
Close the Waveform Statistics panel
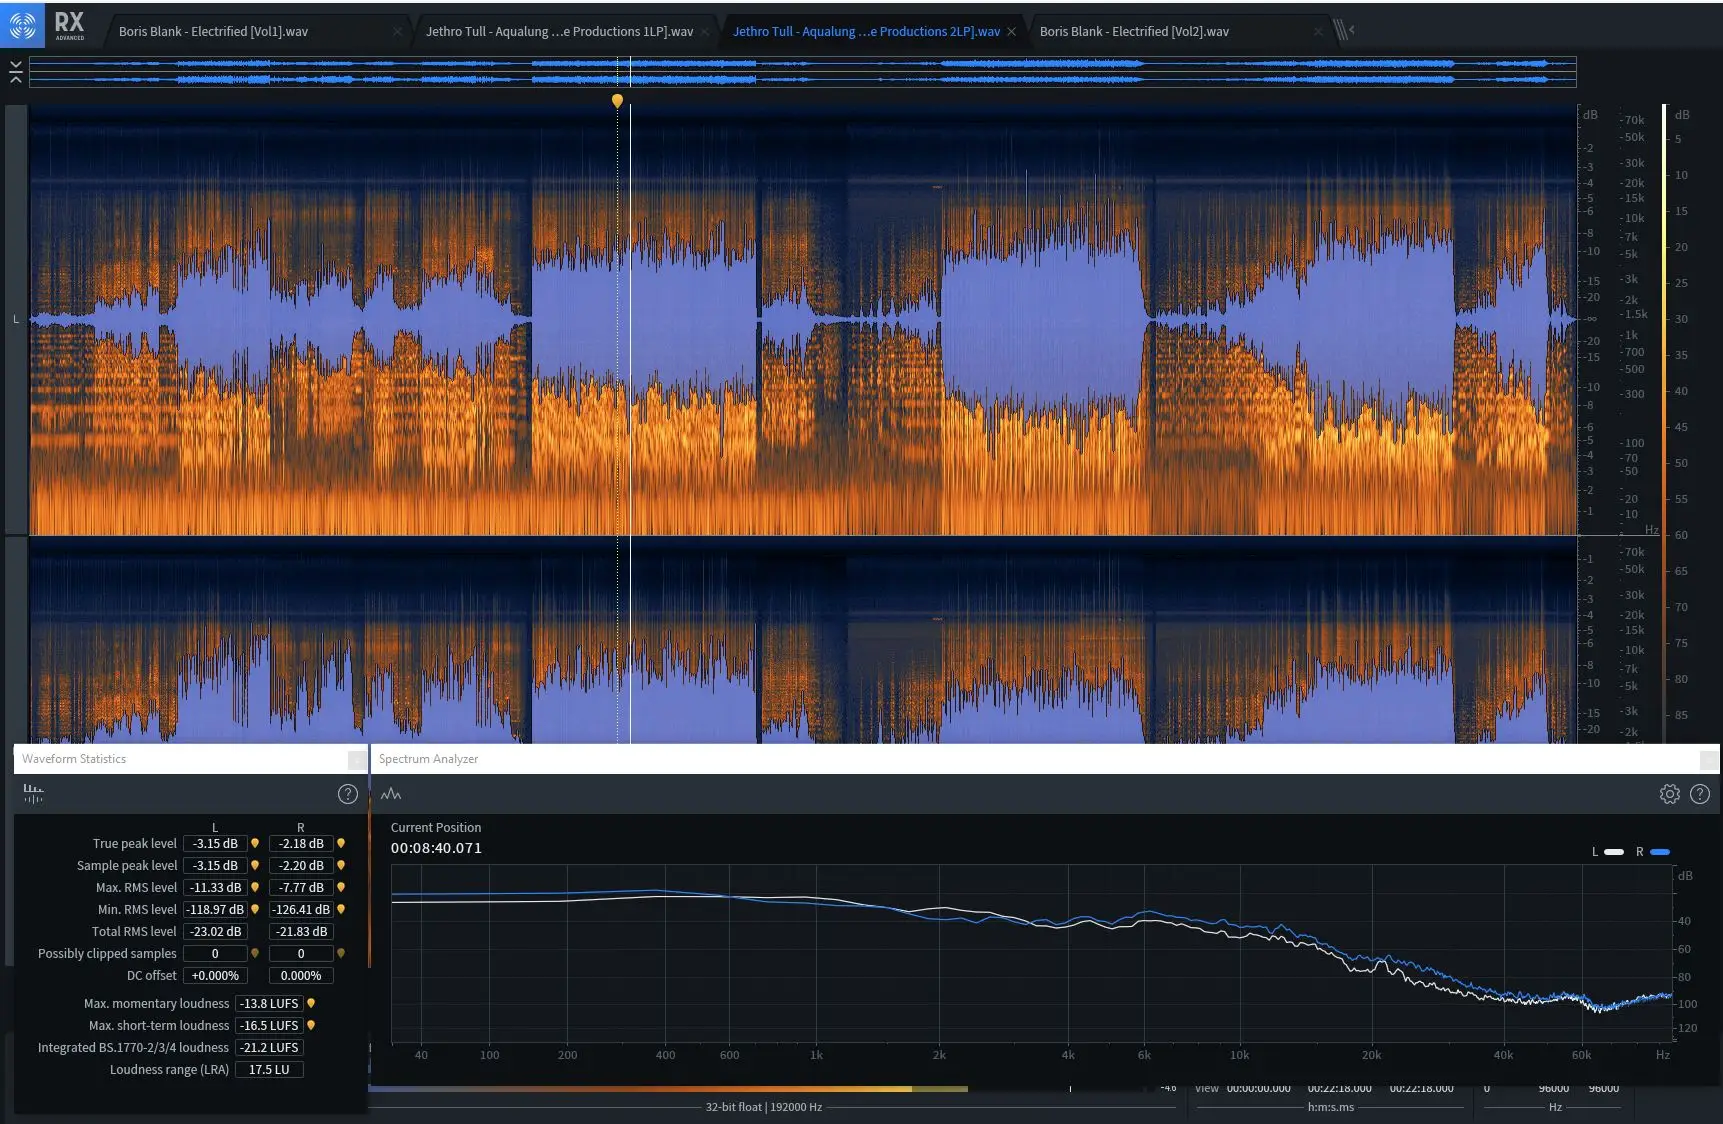[x=356, y=760]
